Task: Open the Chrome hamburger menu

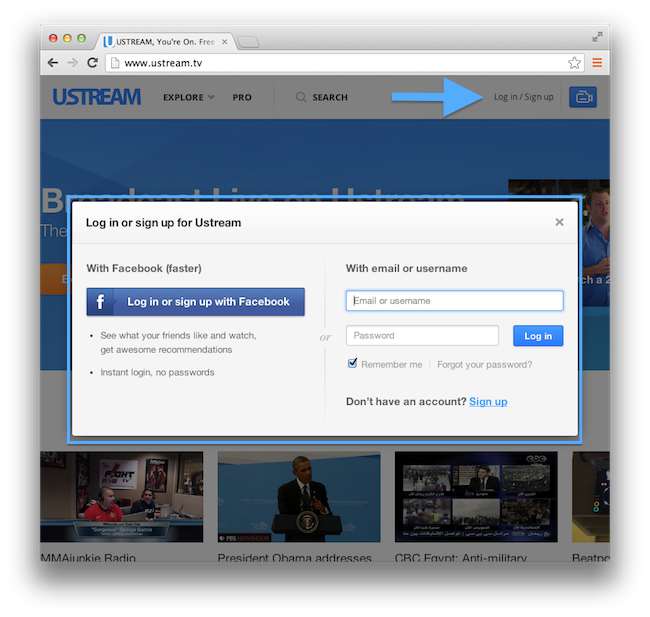Action: click(597, 63)
